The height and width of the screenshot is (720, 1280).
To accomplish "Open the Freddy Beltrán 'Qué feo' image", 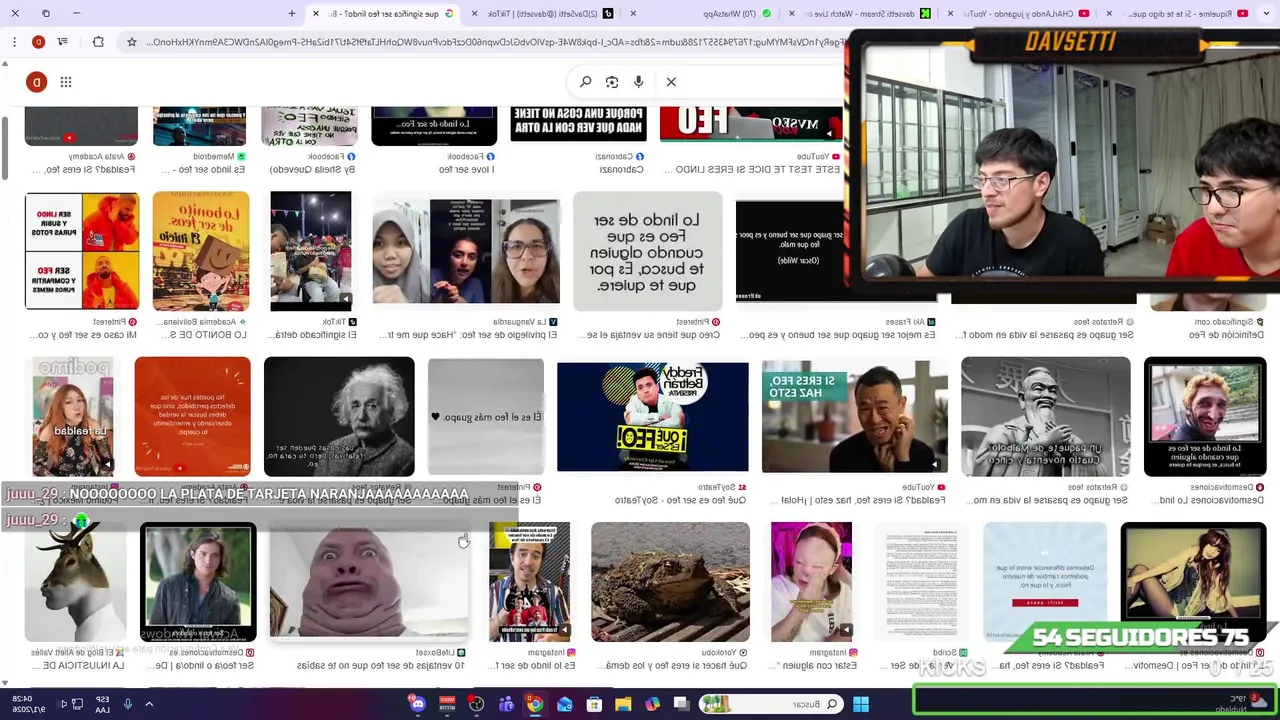I will [652, 416].
